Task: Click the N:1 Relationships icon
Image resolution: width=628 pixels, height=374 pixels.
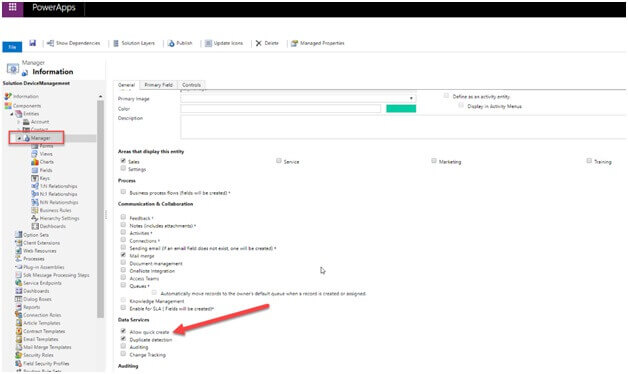Action: pos(34,194)
